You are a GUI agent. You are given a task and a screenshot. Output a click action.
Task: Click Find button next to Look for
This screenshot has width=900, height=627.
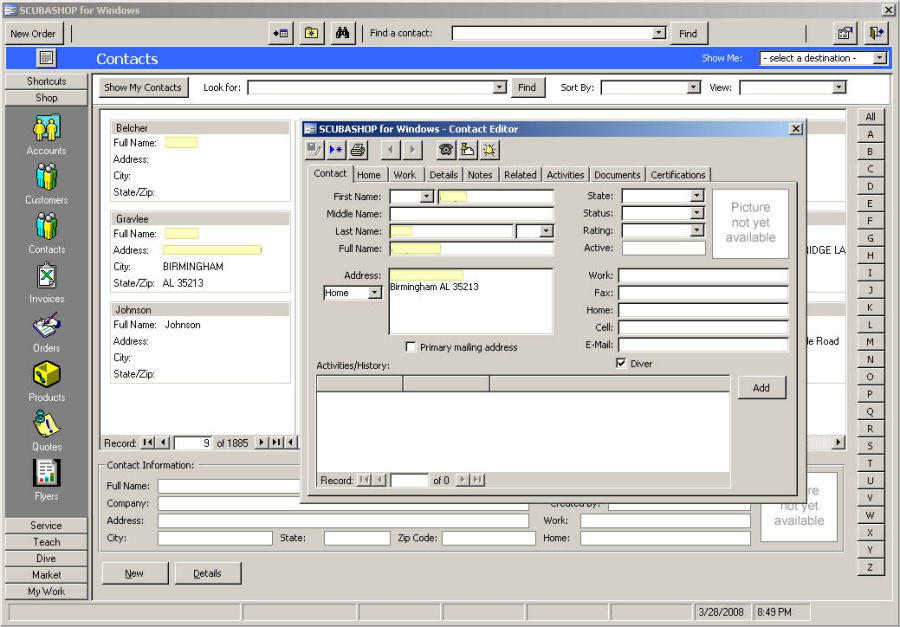[x=527, y=87]
